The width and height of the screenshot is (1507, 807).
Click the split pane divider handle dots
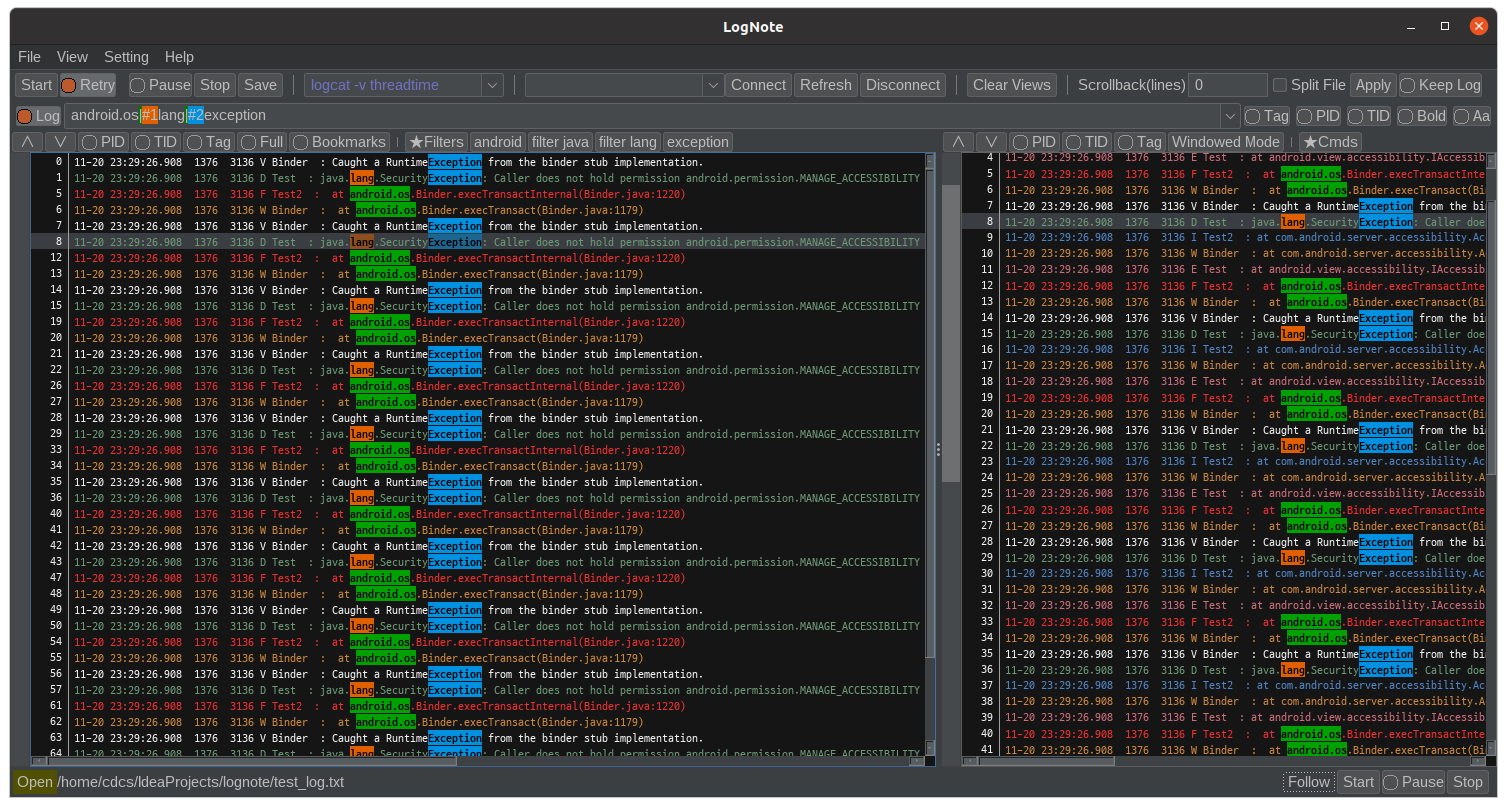(938, 450)
